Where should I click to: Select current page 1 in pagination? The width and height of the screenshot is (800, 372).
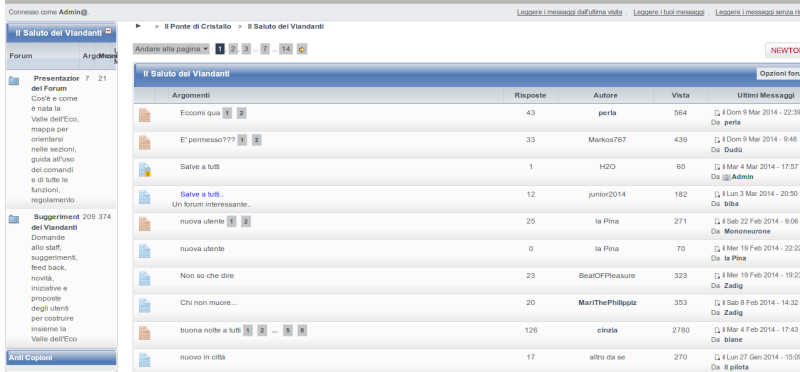[x=220, y=49]
